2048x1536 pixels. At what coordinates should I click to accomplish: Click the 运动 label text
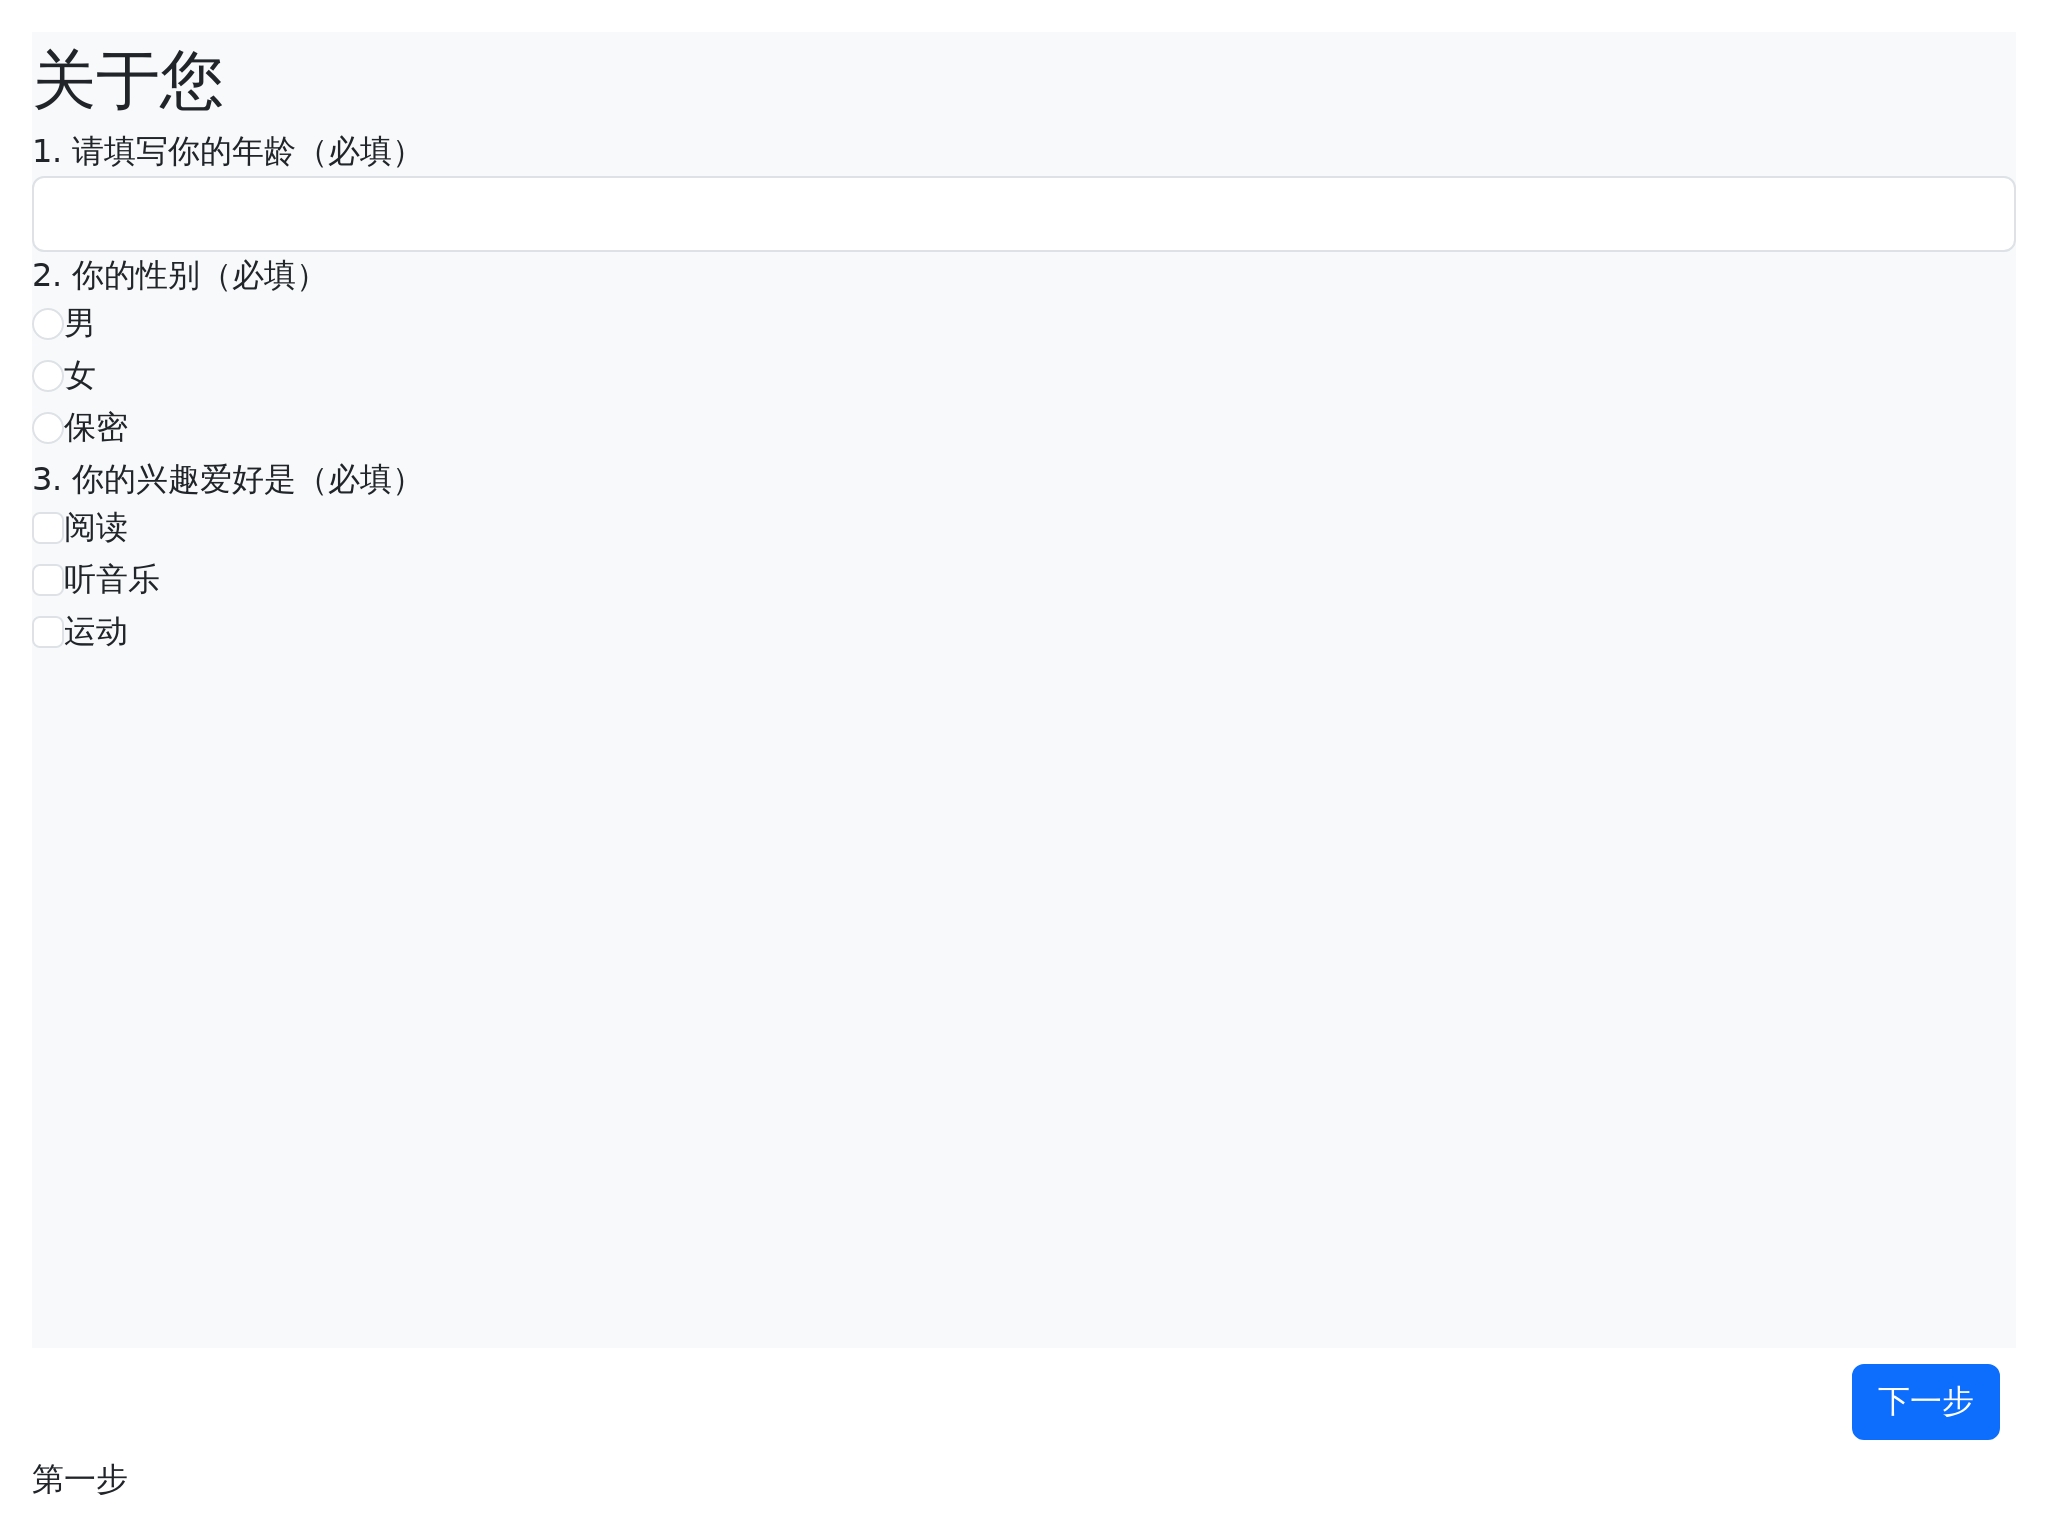(96, 632)
